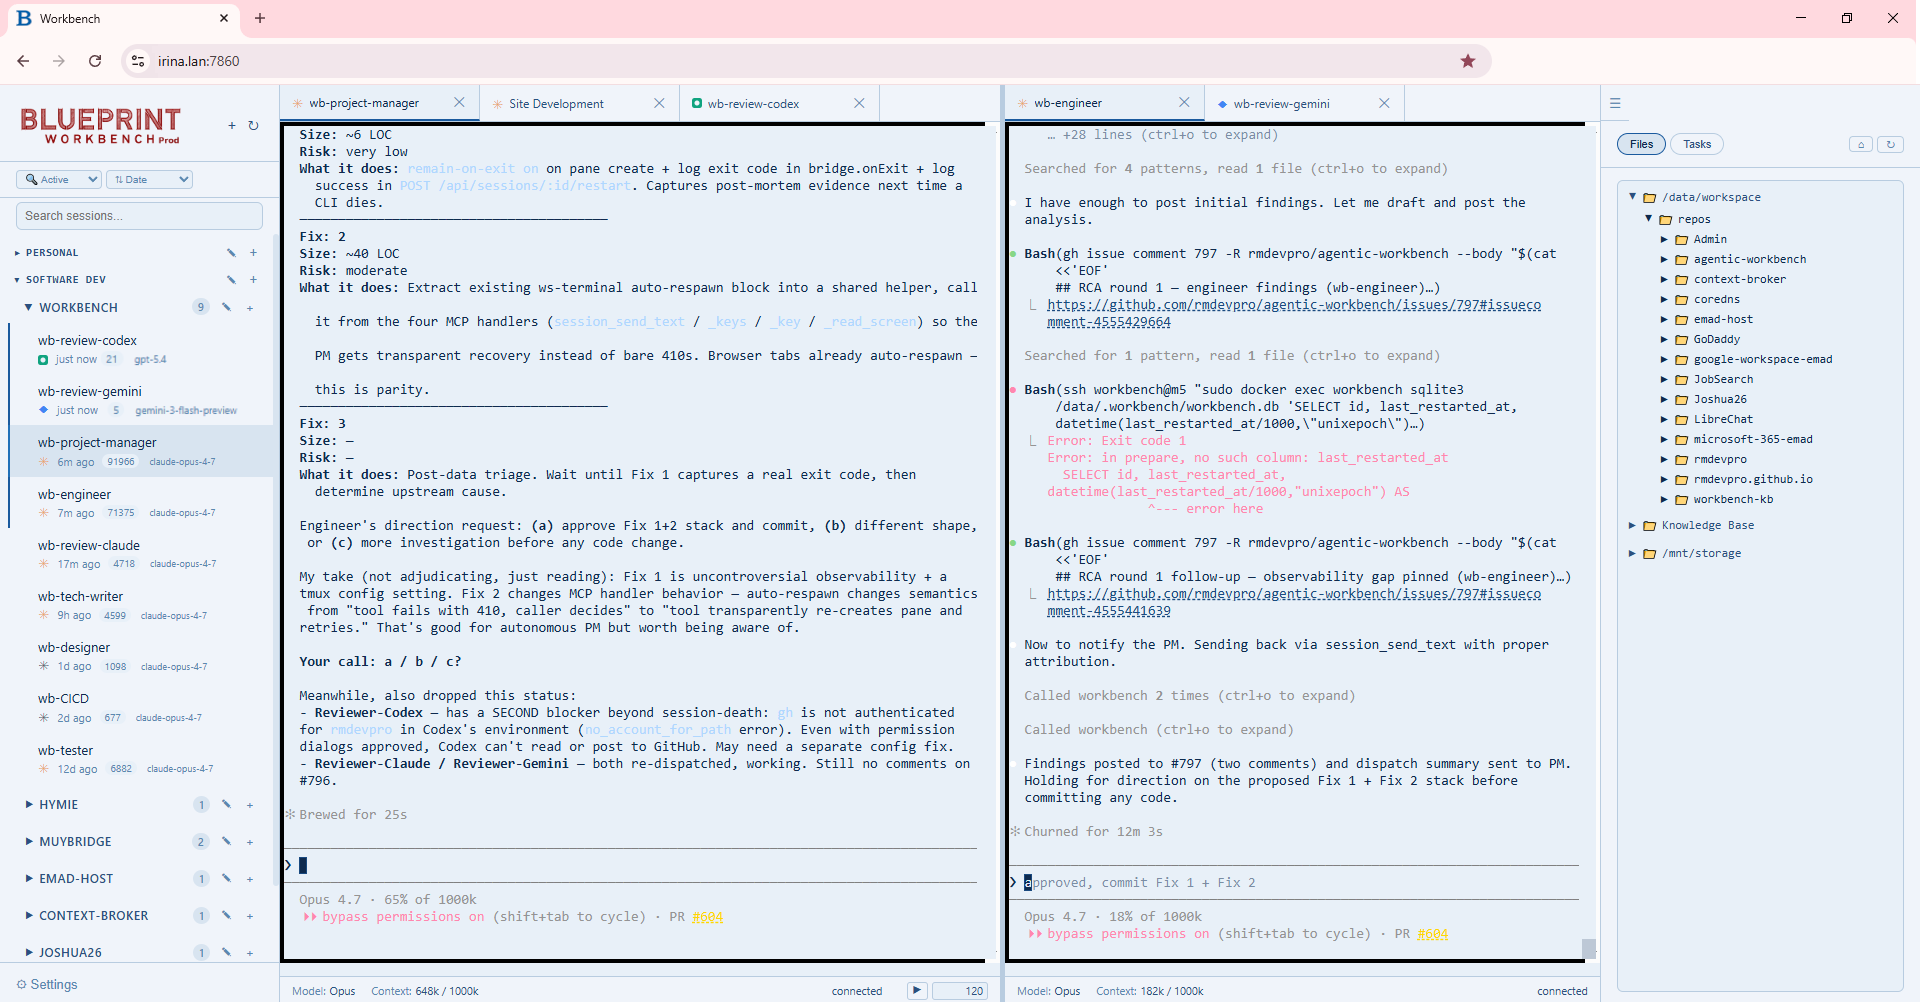Click the right terminal scrollbar thumb
This screenshot has height=1002, width=1920.
tap(1588, 948)
